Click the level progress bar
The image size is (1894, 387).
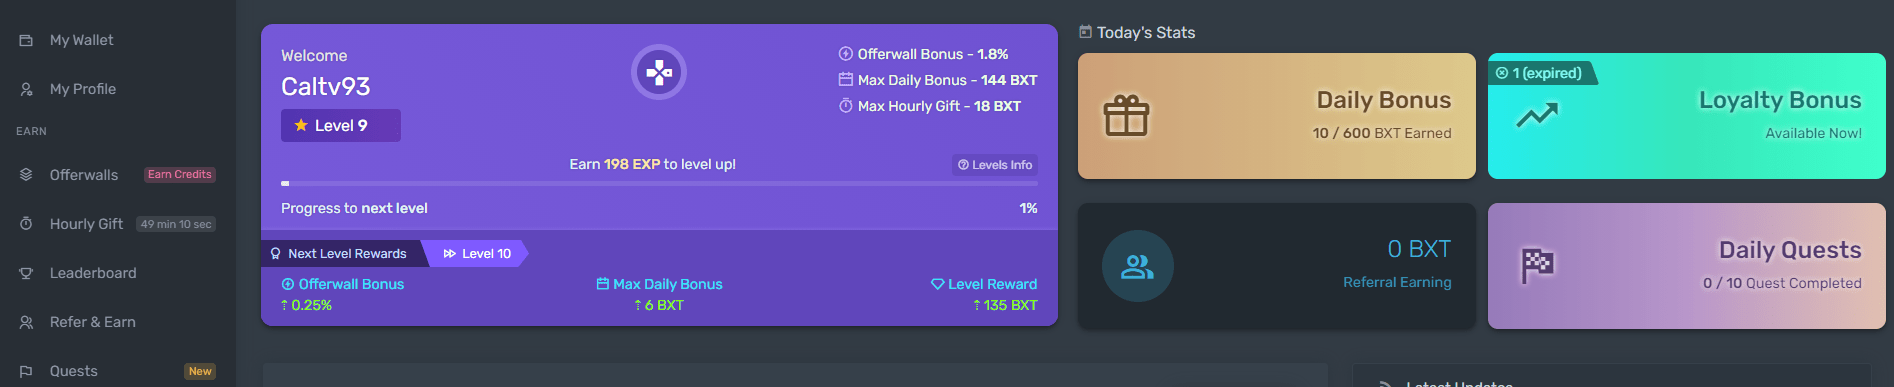(x=659, y=184)
